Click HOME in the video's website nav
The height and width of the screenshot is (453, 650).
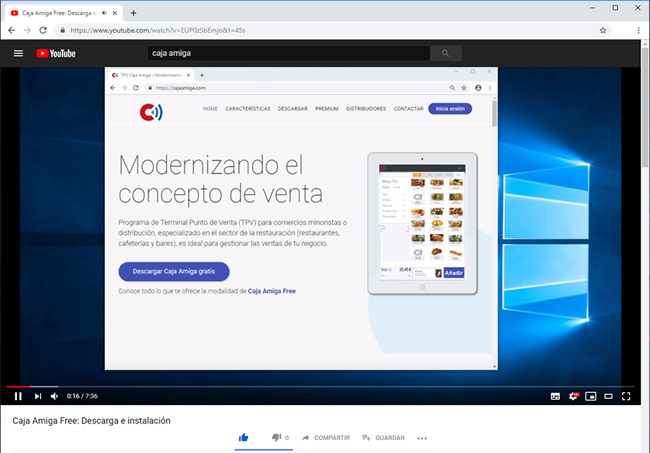tap(210, 109)
